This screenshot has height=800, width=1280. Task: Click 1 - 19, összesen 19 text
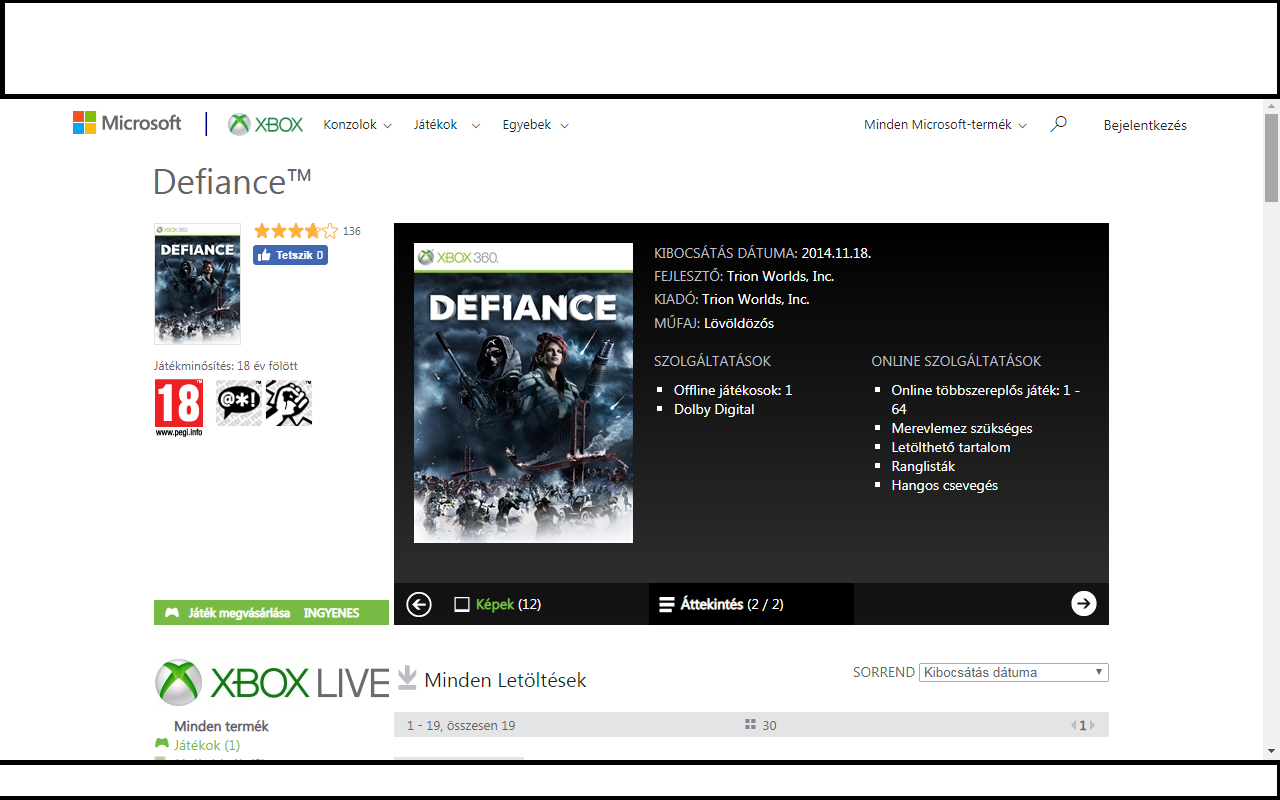point(461,725)
